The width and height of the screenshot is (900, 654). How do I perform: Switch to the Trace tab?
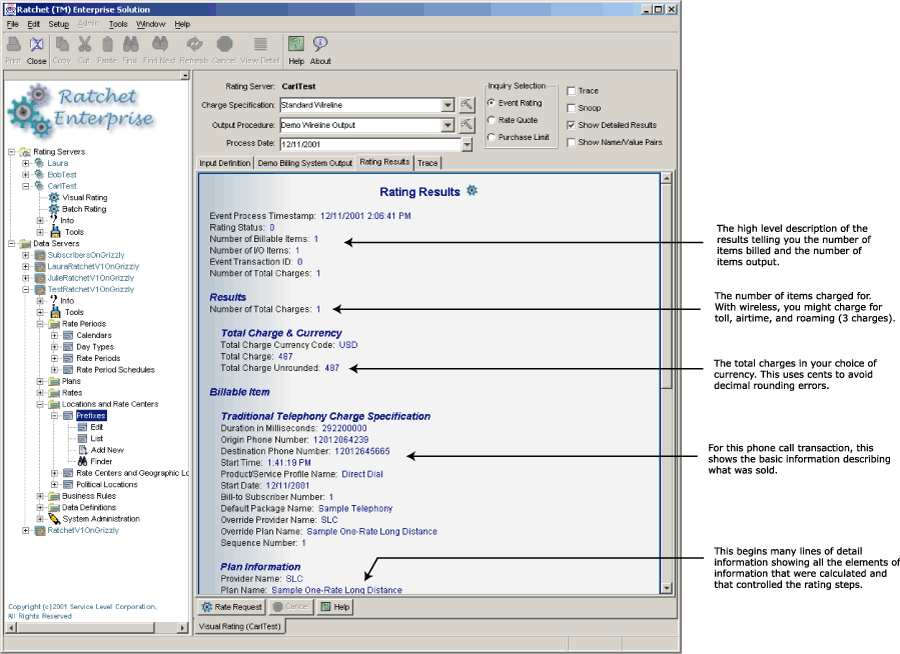click(x=428, y=163)
